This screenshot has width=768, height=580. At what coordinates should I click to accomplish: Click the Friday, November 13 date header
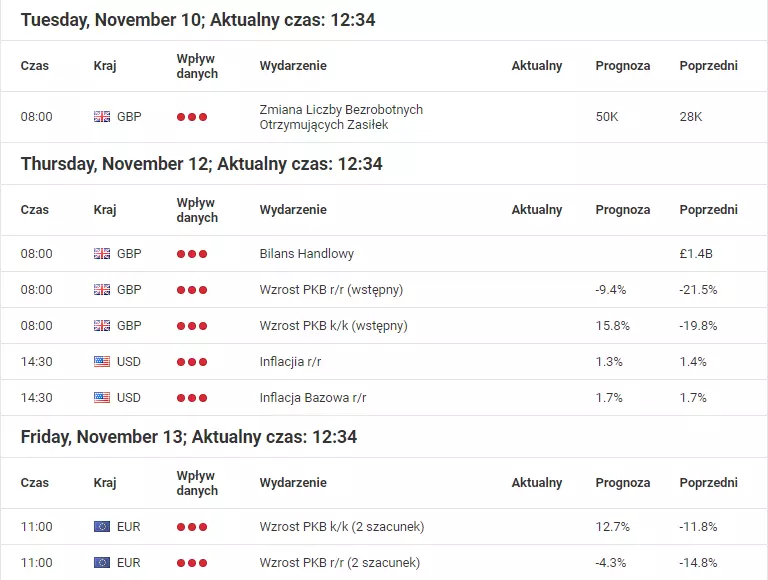[x=189, y=436]
